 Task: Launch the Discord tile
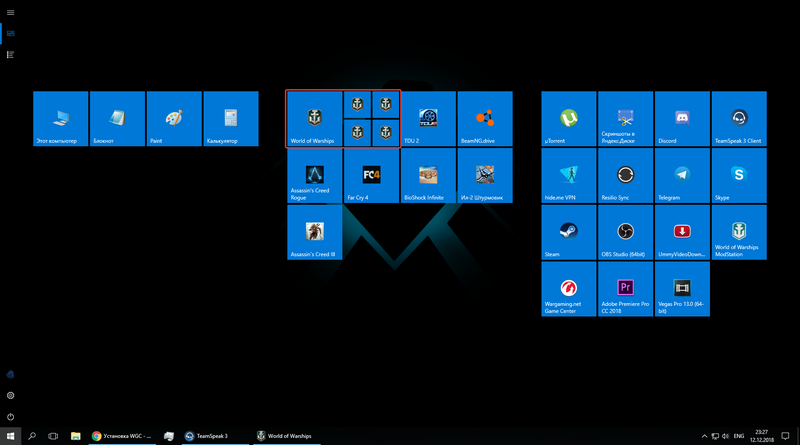click(682, 119)
